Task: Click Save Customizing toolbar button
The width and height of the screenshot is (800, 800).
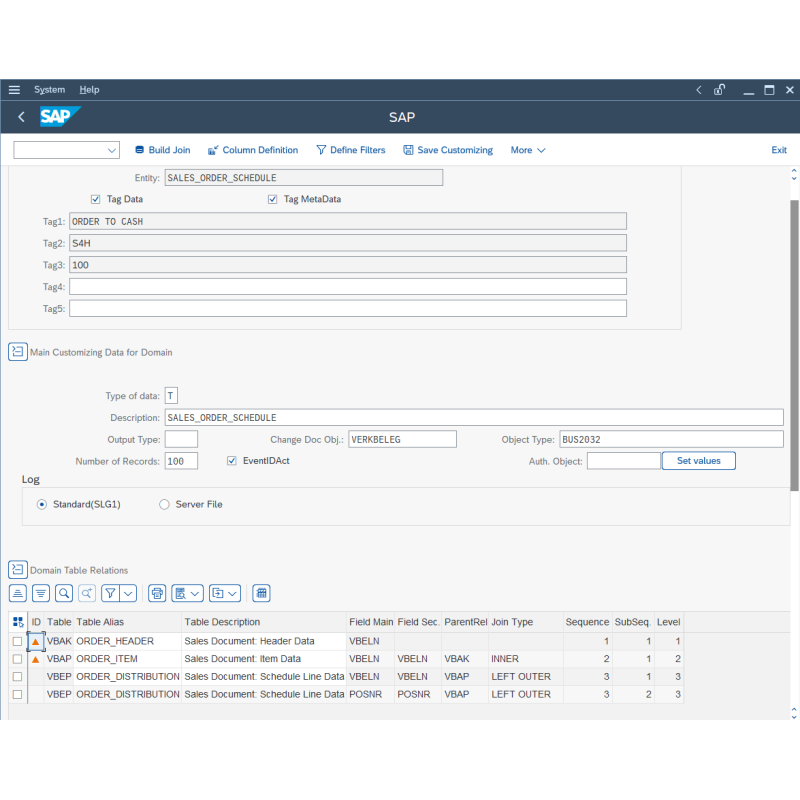Action: (x=448, y=150)
